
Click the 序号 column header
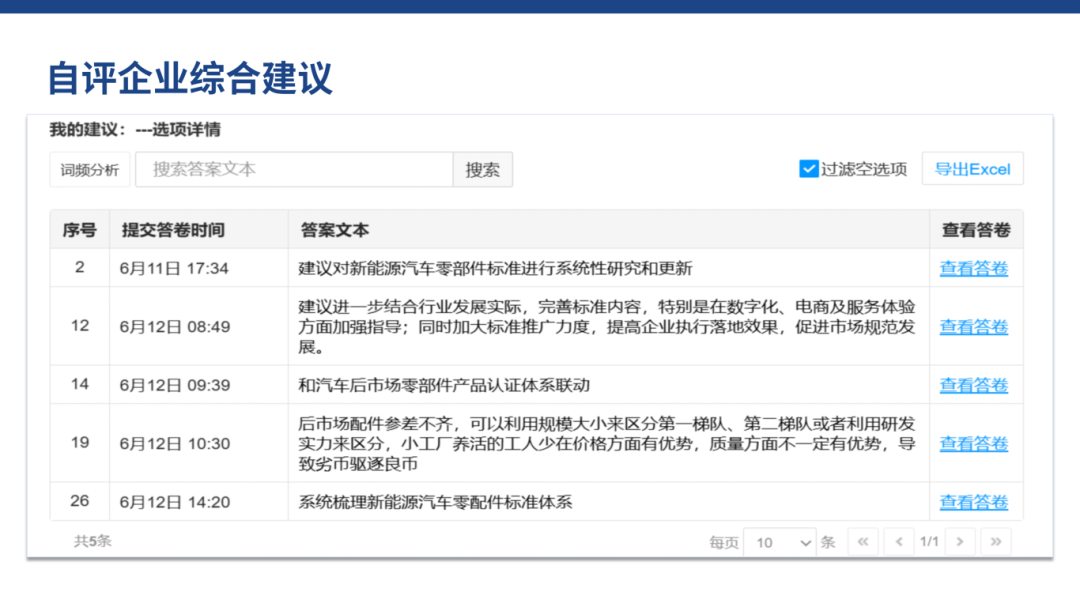pyautogui.click(x=79, y=230)
